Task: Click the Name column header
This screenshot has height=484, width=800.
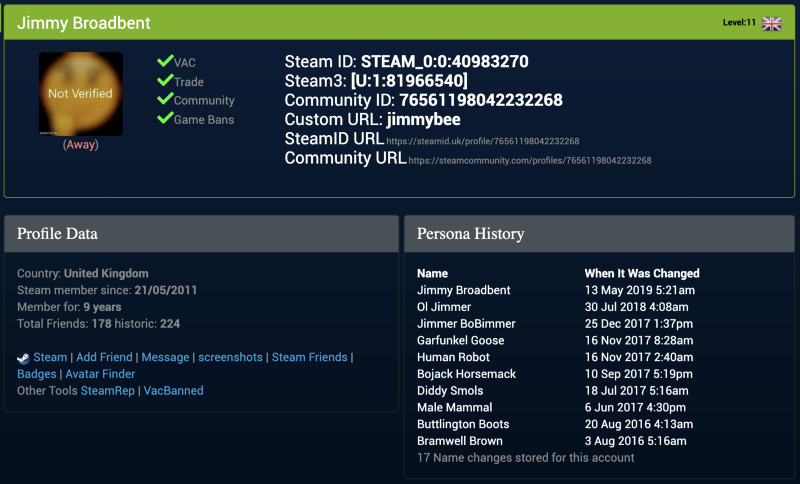Action: coord(432,273)
